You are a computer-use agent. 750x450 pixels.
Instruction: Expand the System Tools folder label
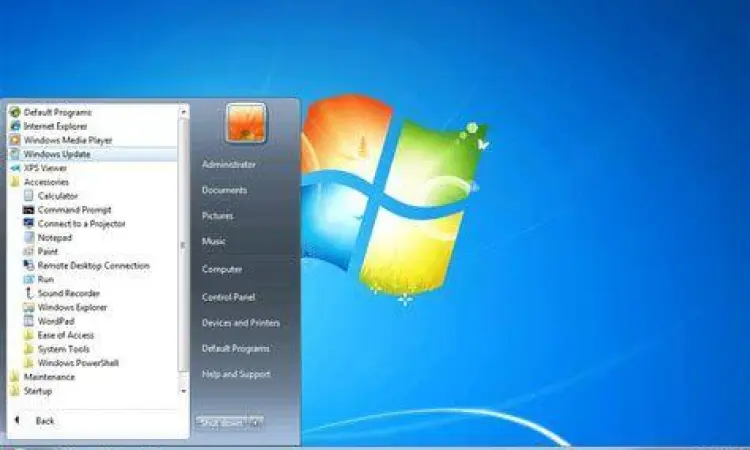pyautogui.click(x=64, y=349)
